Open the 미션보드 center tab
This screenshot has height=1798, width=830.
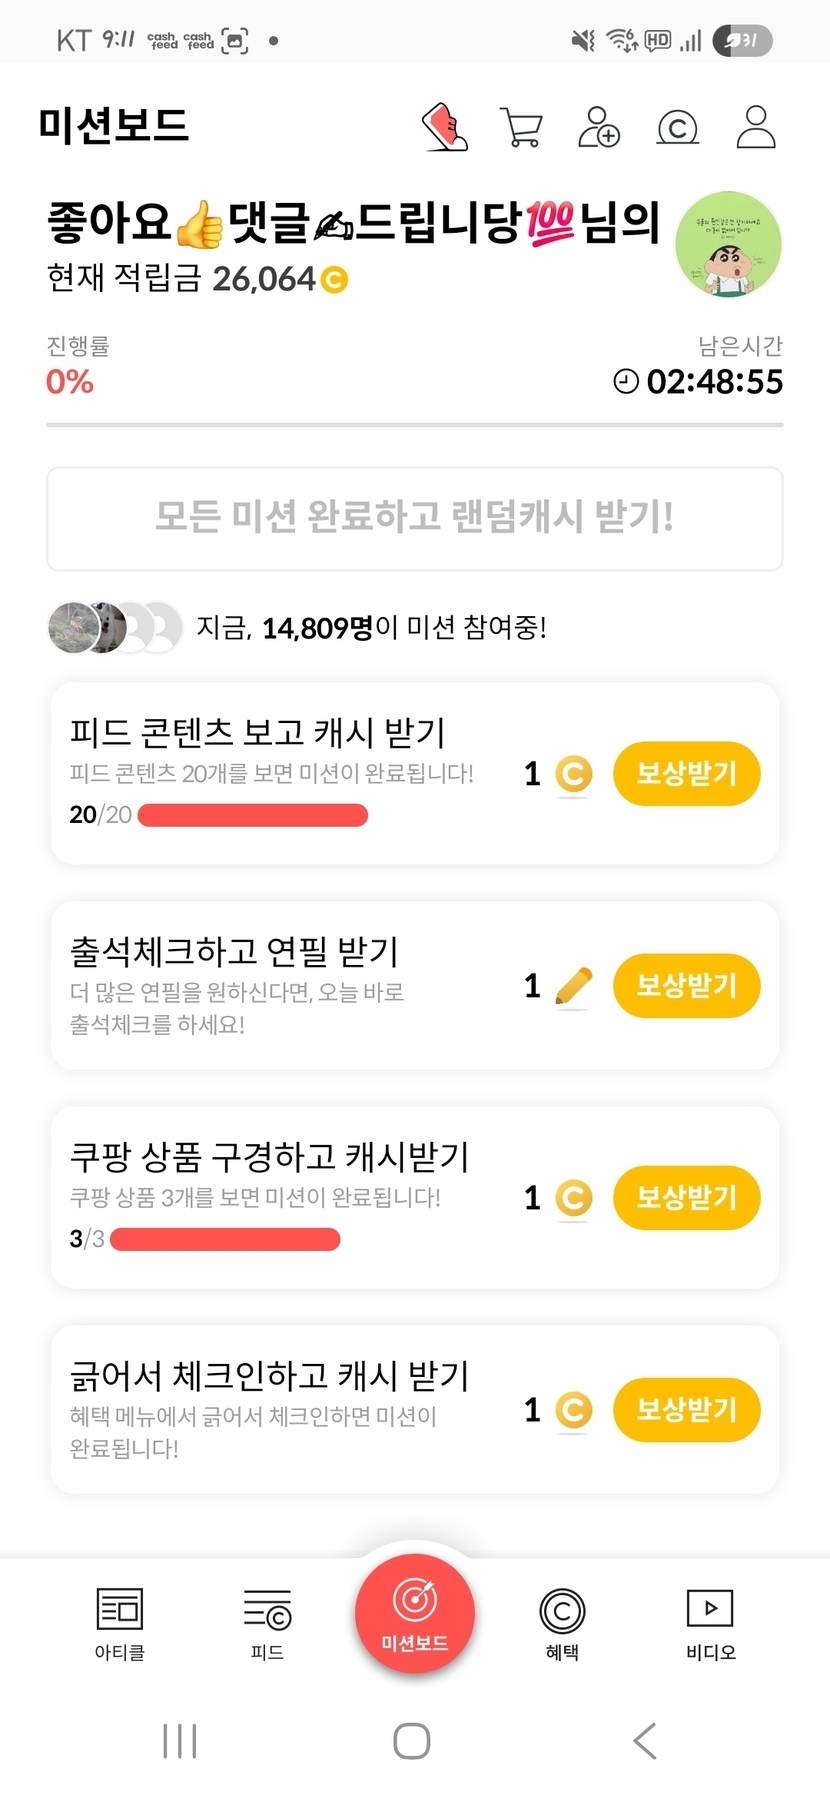tap(414, 1613)
